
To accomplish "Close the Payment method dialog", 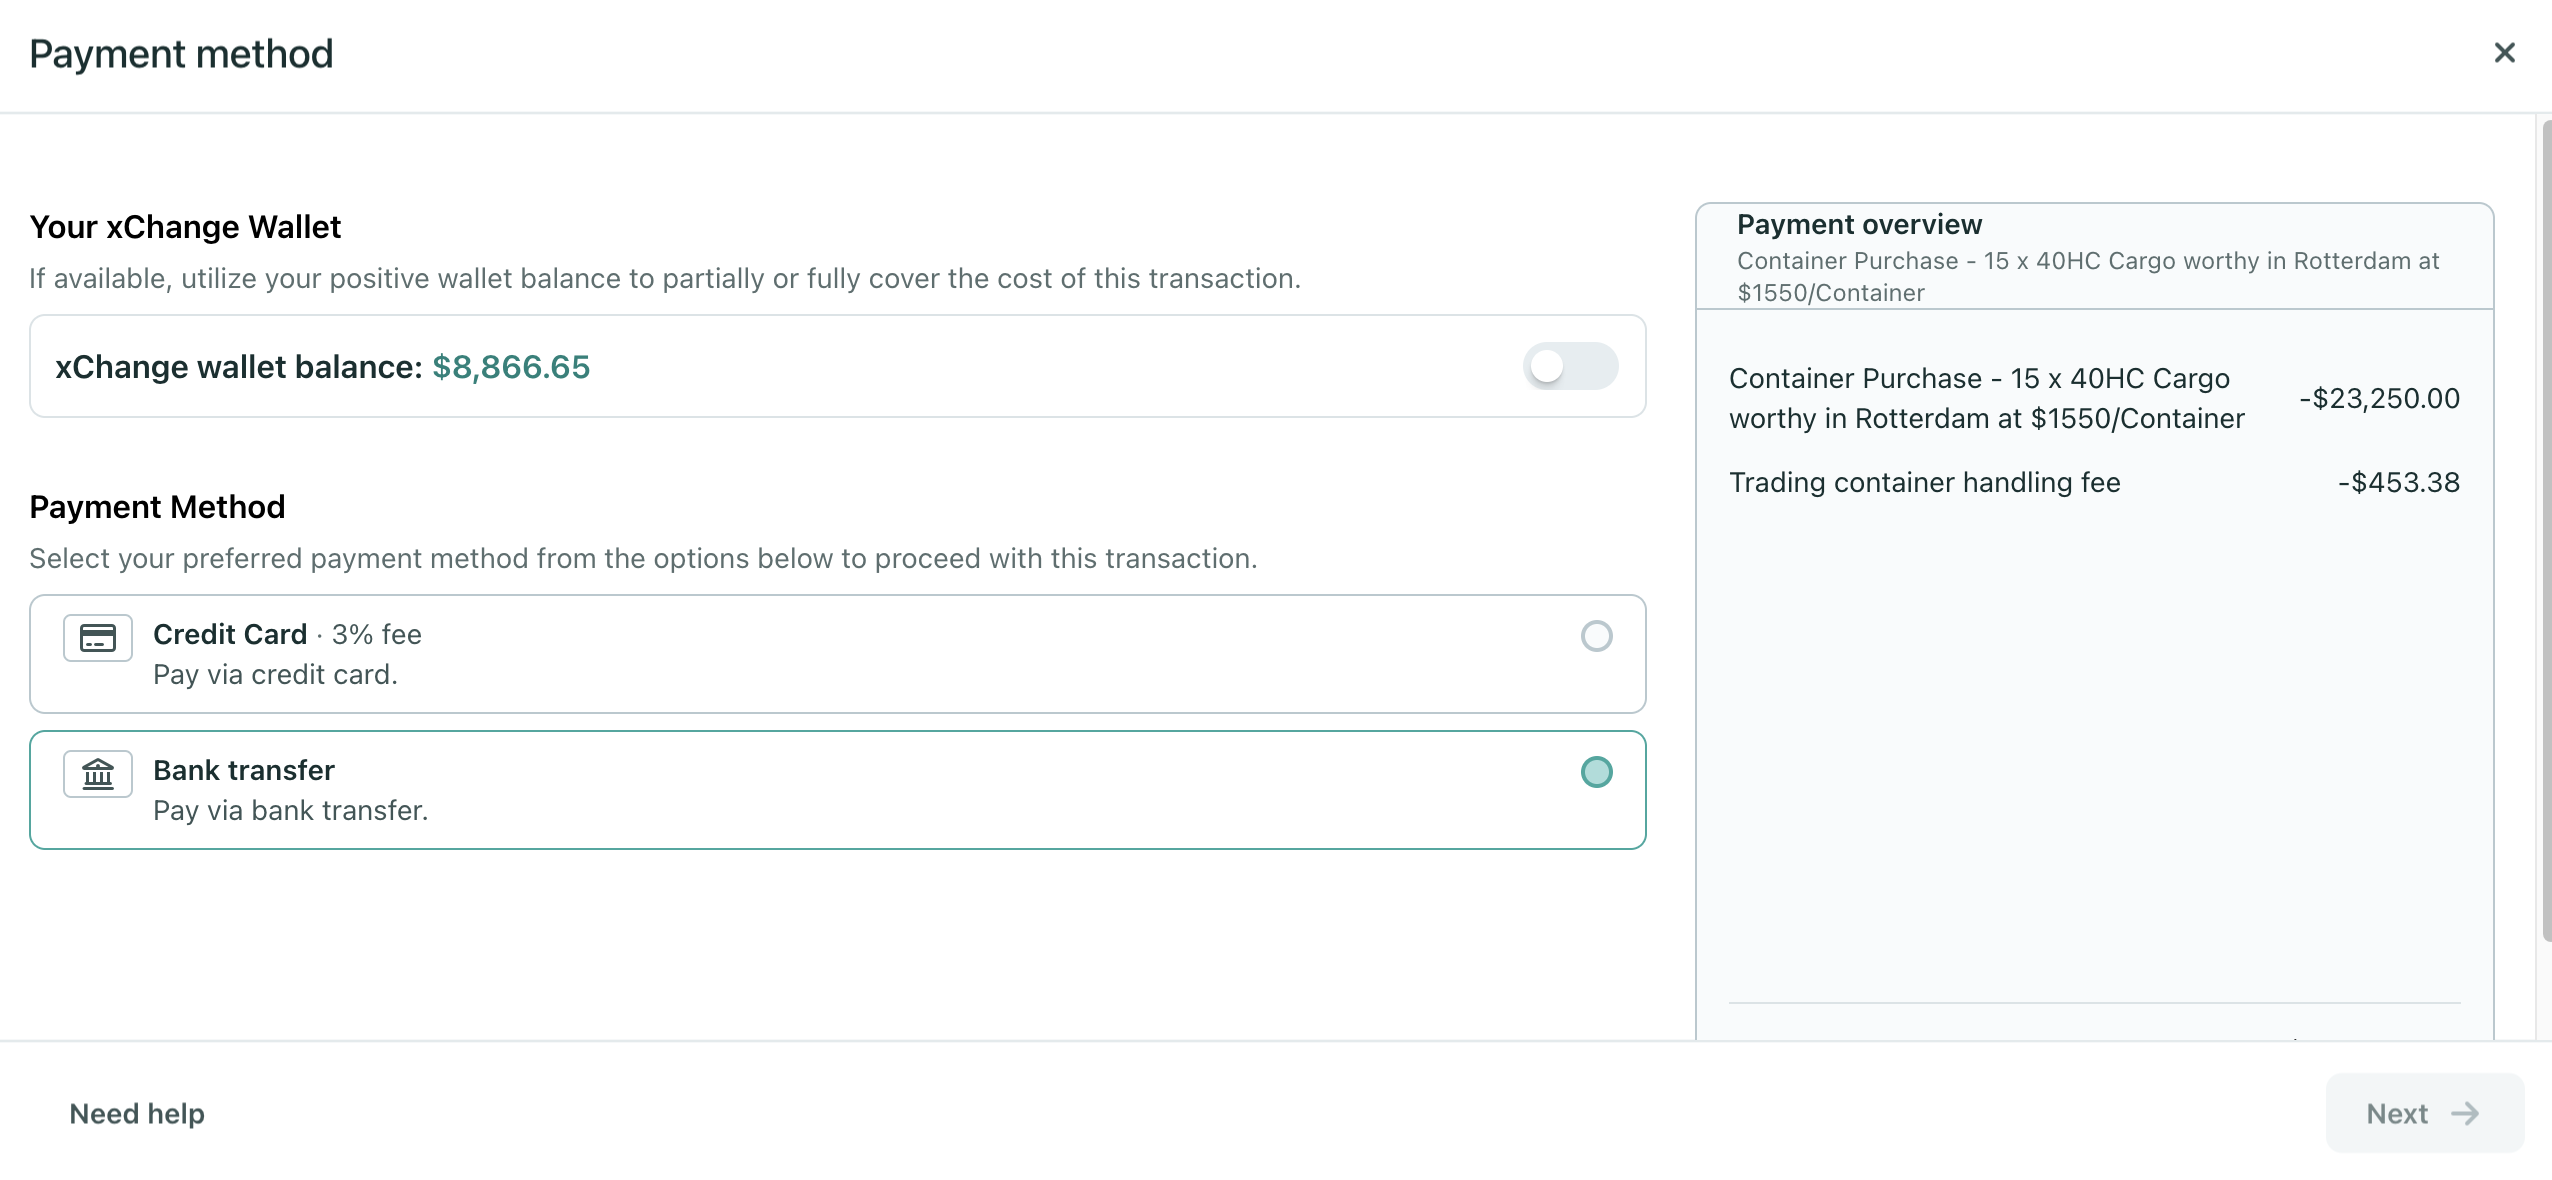I will coord(2504,53).
